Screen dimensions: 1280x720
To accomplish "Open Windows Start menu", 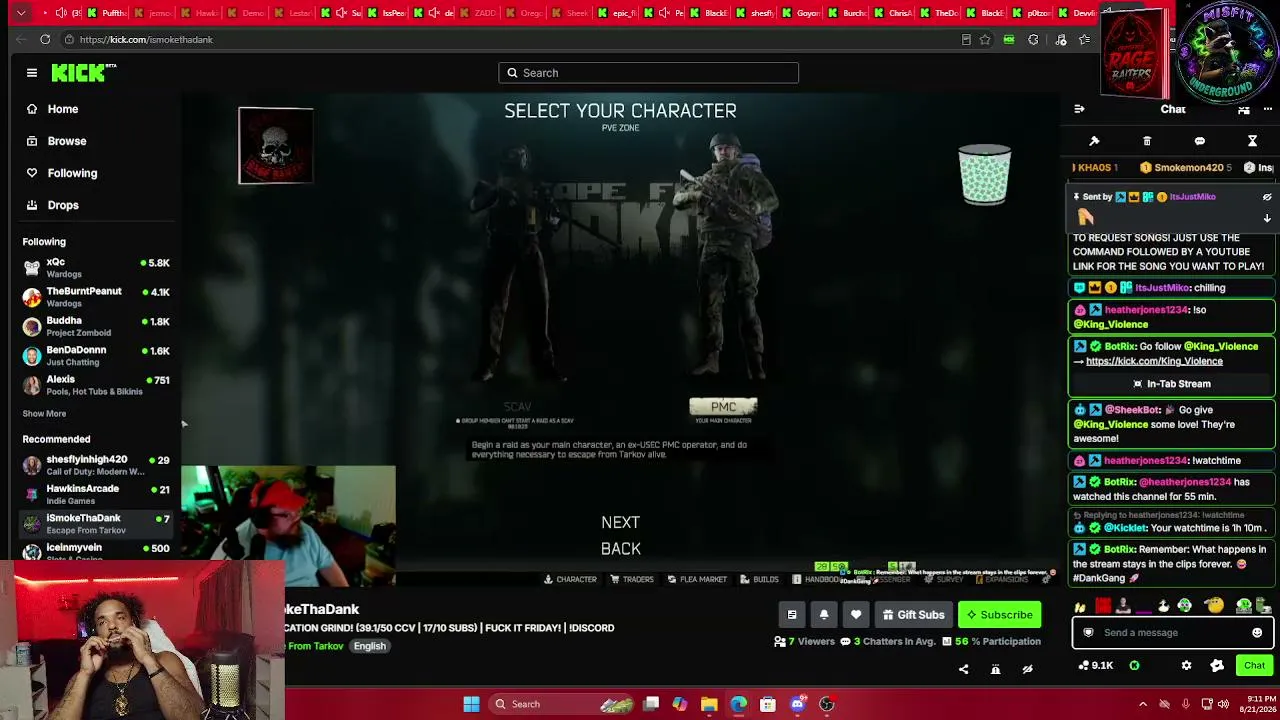I will pyautogui.click(x=471, y=704).
